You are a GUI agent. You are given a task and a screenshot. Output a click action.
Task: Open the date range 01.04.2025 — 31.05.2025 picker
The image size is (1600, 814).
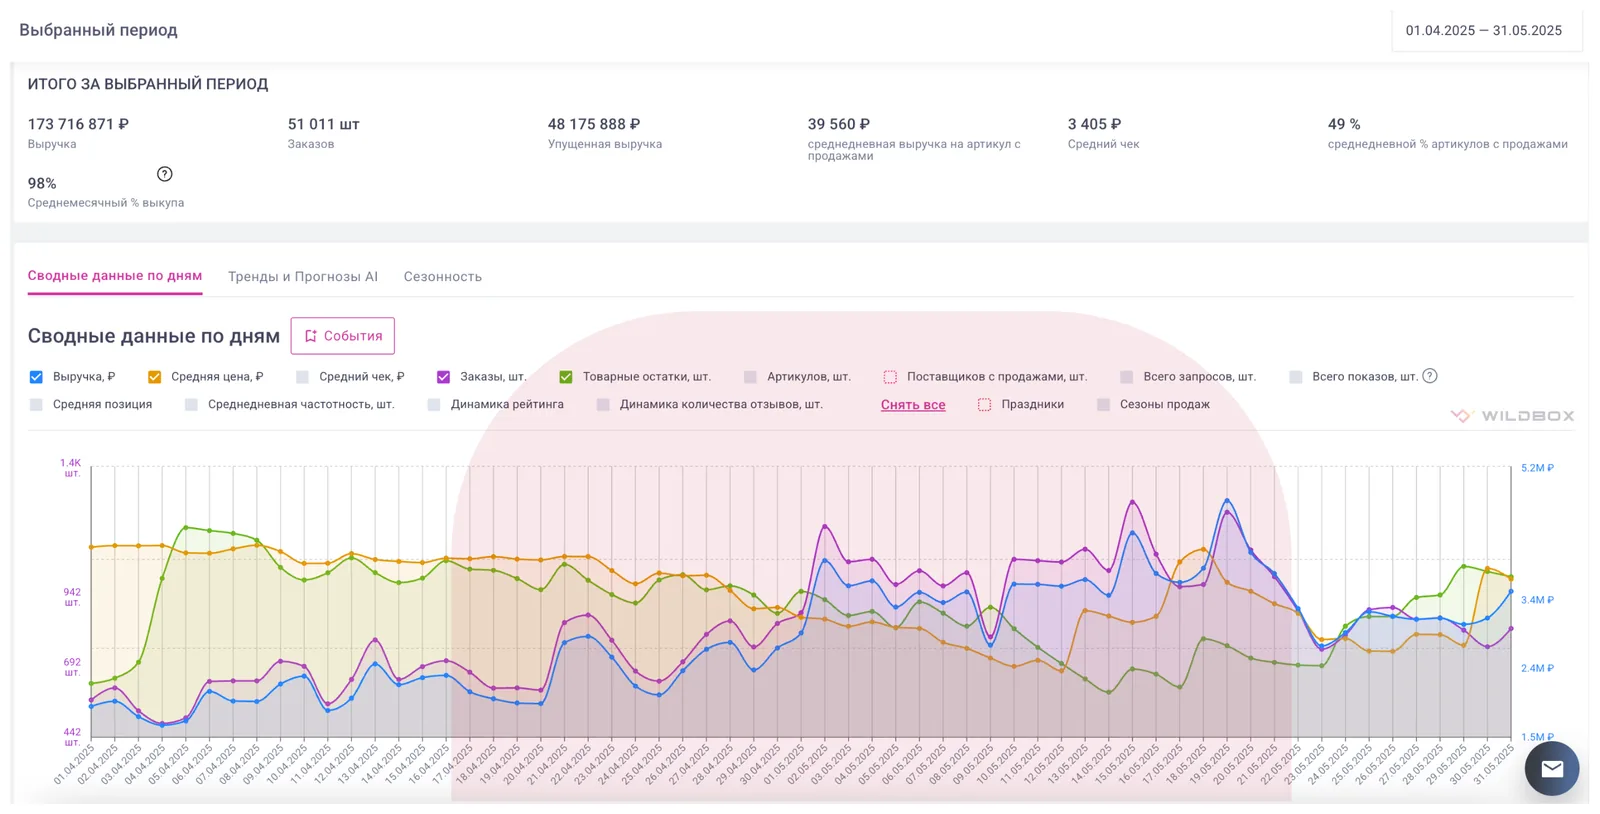(x=1484, y=31)
